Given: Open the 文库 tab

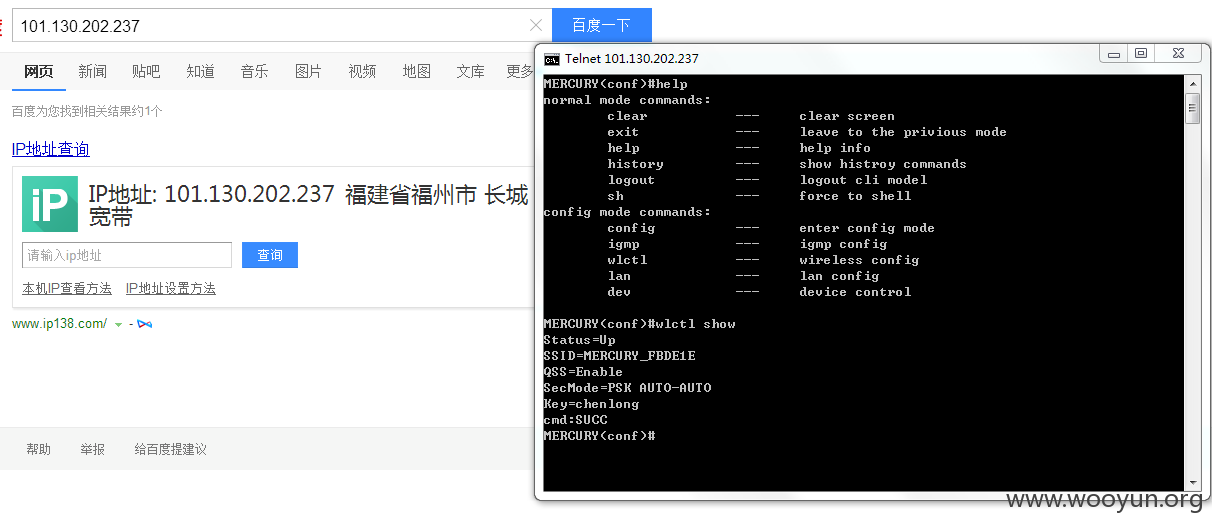Looking at the screenshot, I should (x=470, y=71).
